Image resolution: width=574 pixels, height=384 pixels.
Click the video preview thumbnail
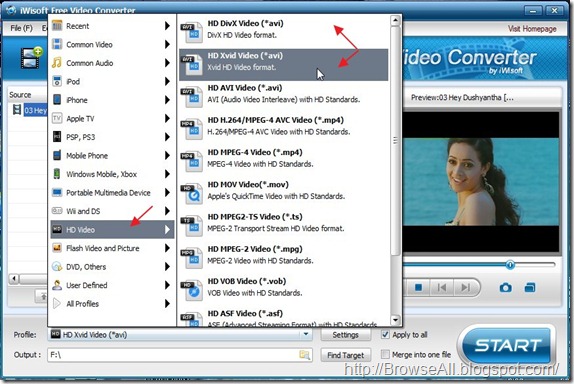[x=481, y=182]
